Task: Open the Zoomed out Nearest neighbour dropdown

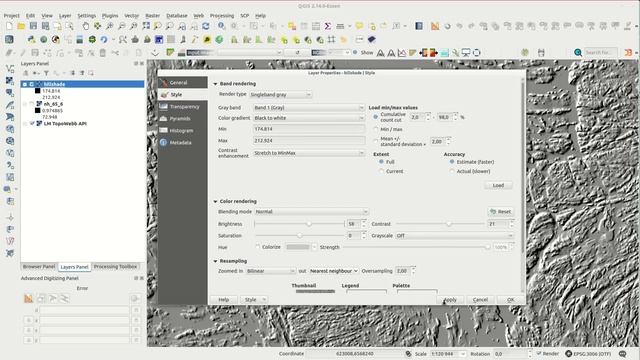Action: [333, 271]
